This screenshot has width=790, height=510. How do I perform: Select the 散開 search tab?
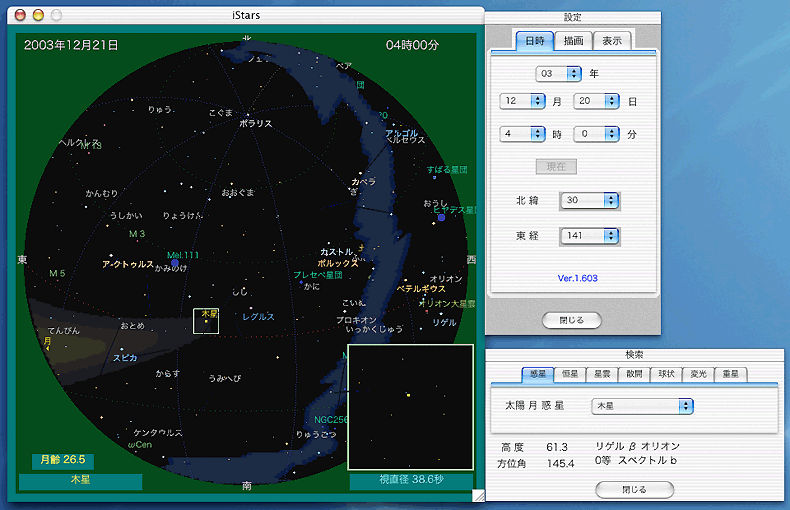pyautogui.click(x=634, y=374)
